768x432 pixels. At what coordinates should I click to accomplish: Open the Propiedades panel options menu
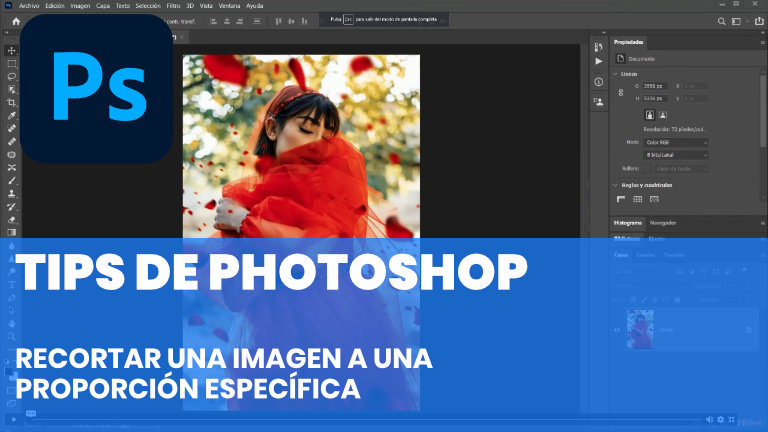tap(762, 43)
